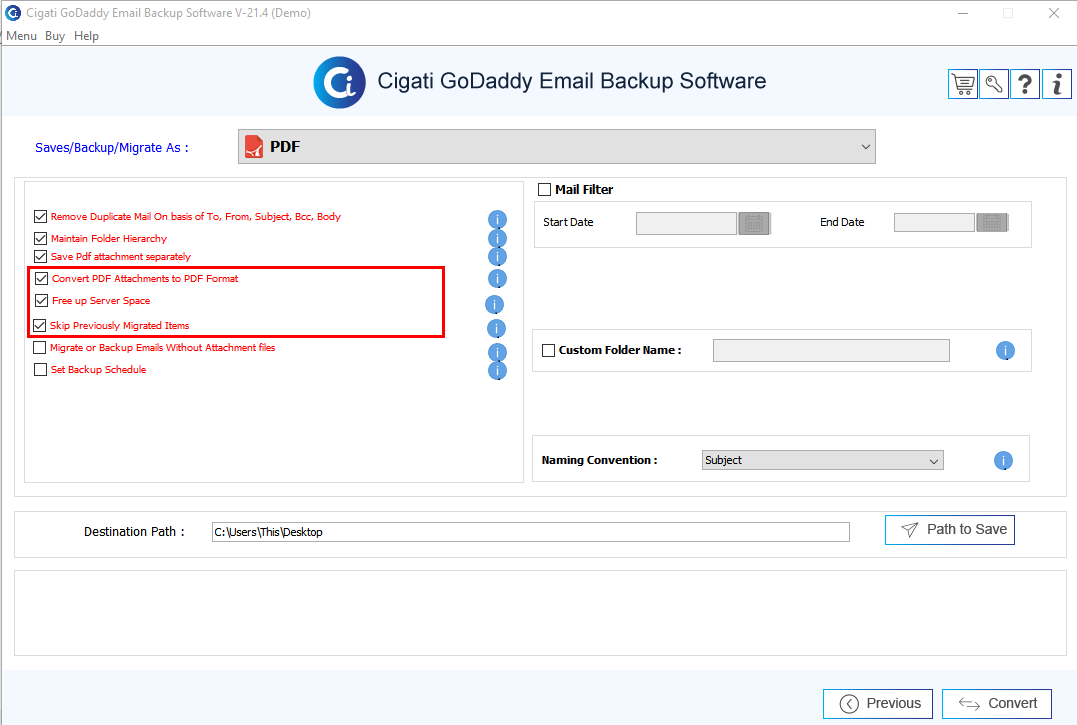
Task: Click the Destination Path text field
Action: (x=531, y=532)
